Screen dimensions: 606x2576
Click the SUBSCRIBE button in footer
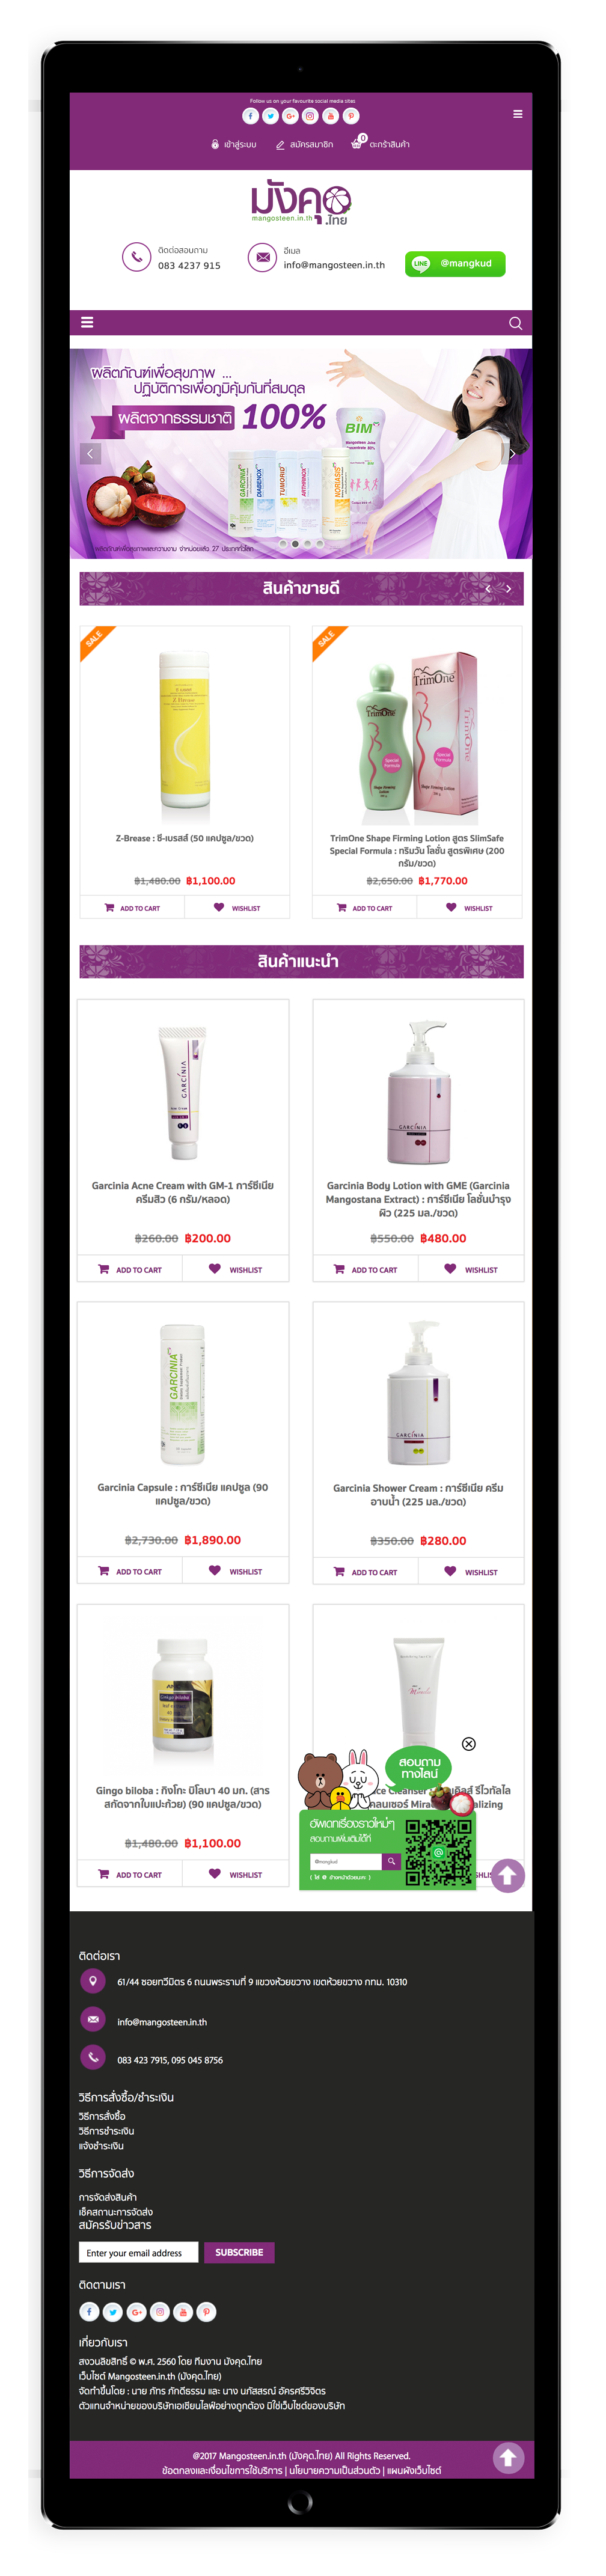pyautogui.click(x=239, y=2252)
